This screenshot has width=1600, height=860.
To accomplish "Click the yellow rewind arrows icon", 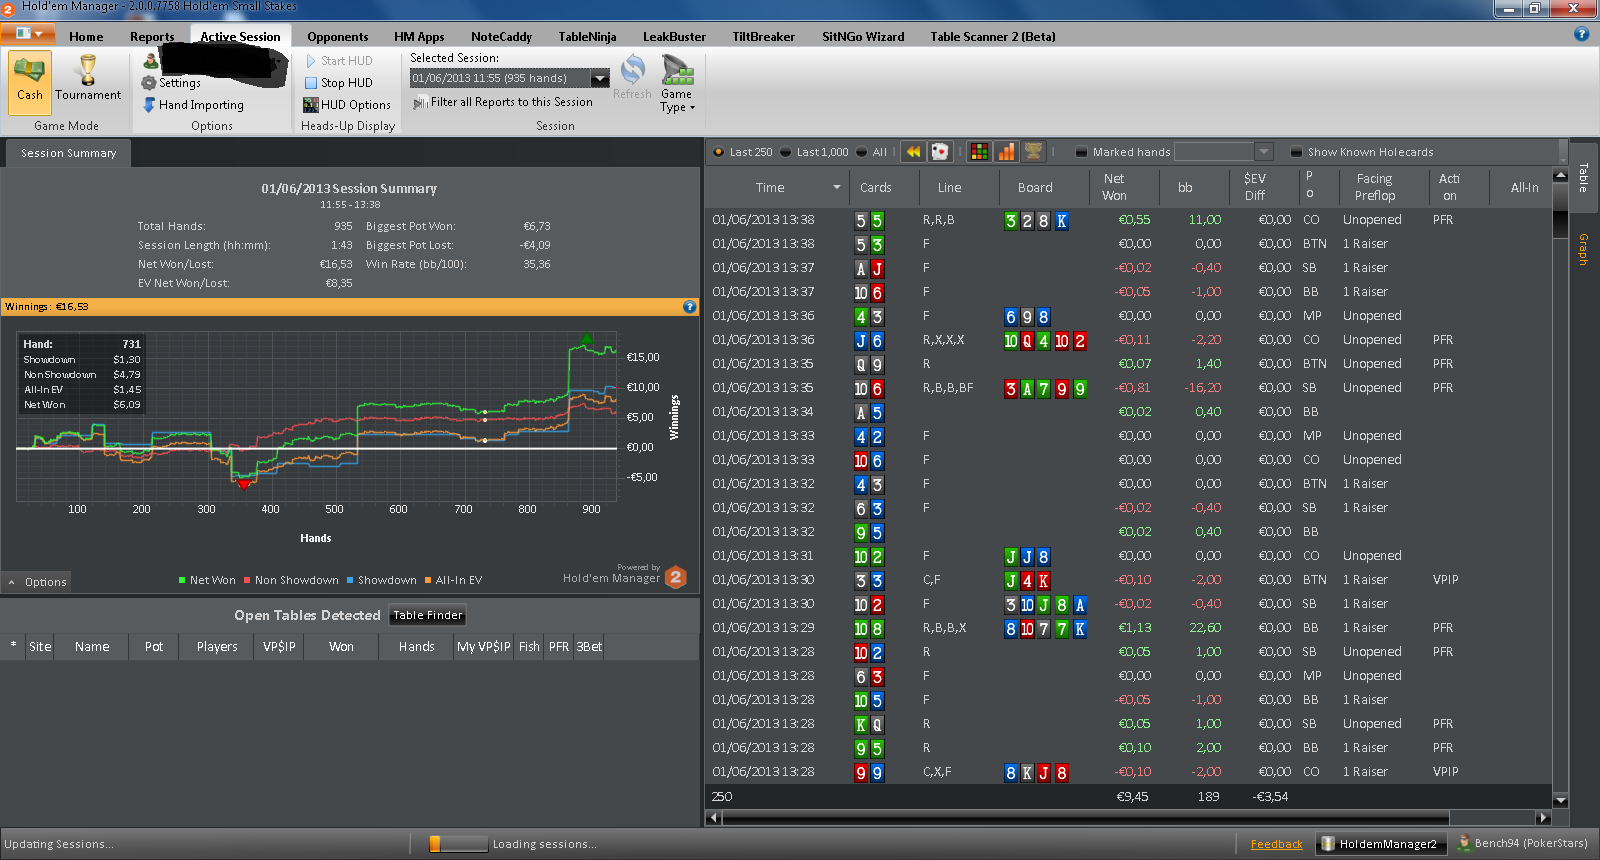I will point(913,152).
